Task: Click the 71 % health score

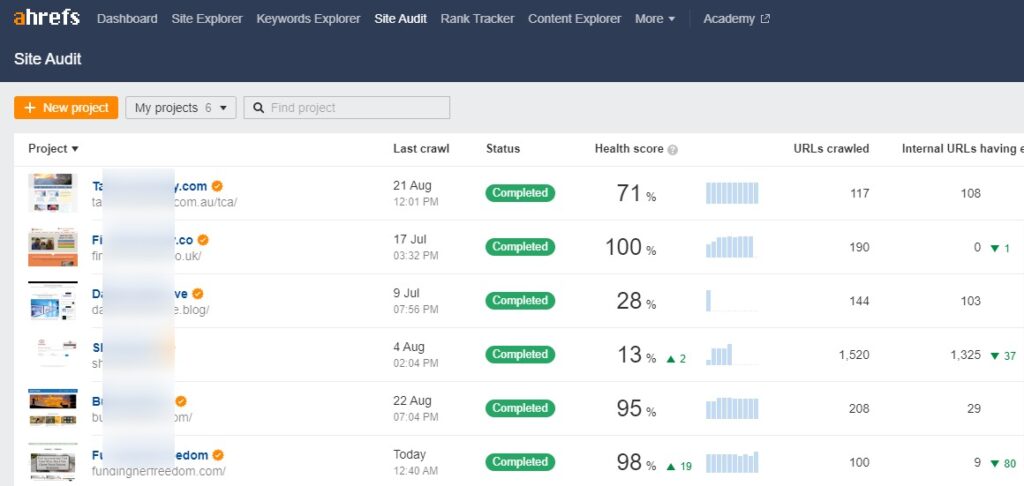Action: point(636,193)
